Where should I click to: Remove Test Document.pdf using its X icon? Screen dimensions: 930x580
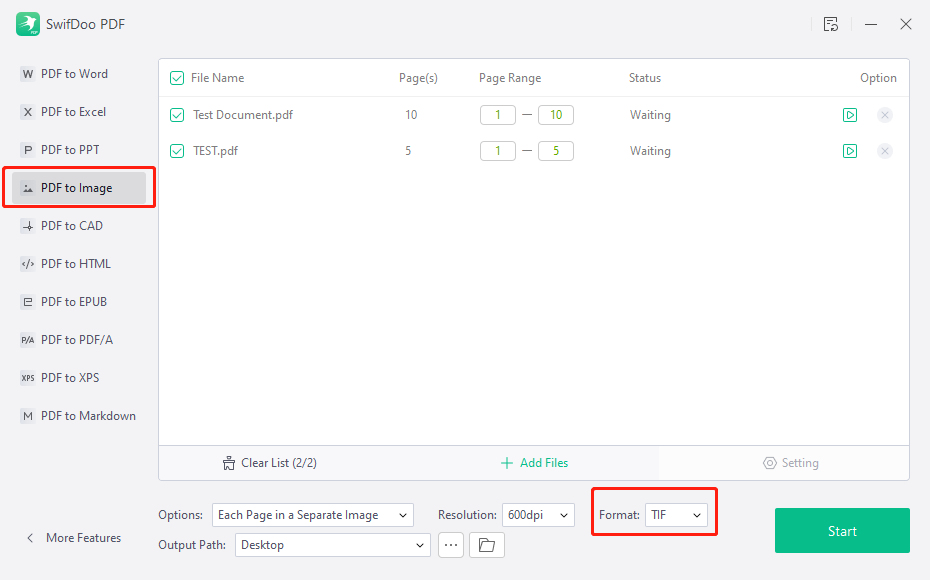click(x=885, y=115)
